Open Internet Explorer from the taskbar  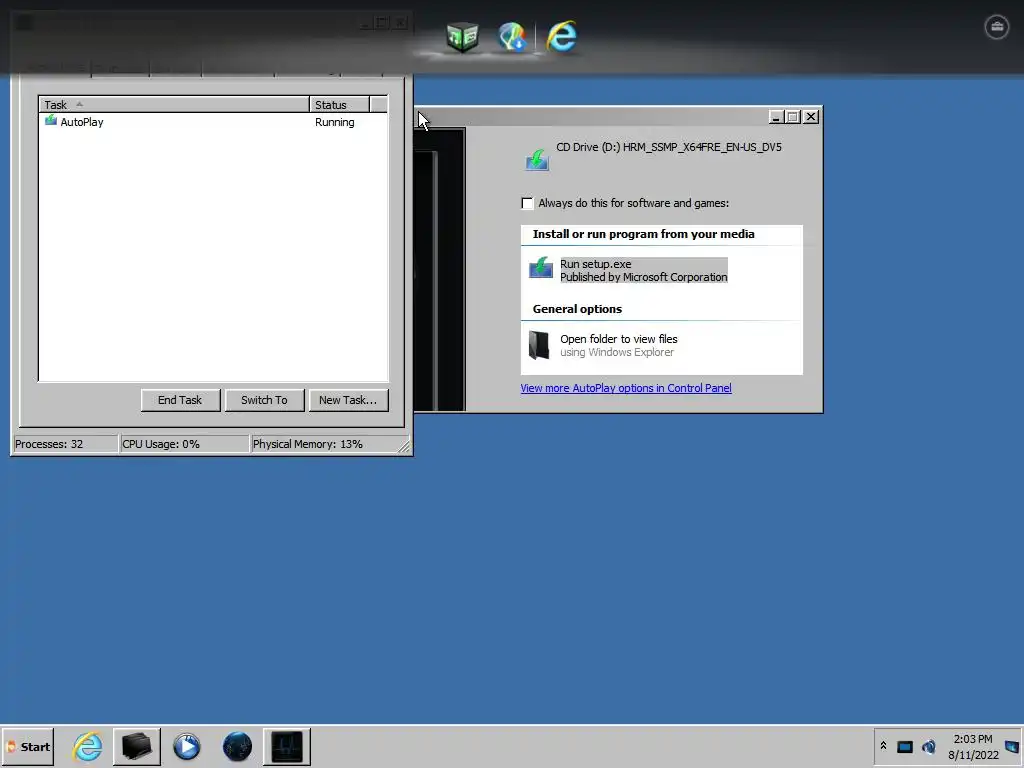click(87, 746)
